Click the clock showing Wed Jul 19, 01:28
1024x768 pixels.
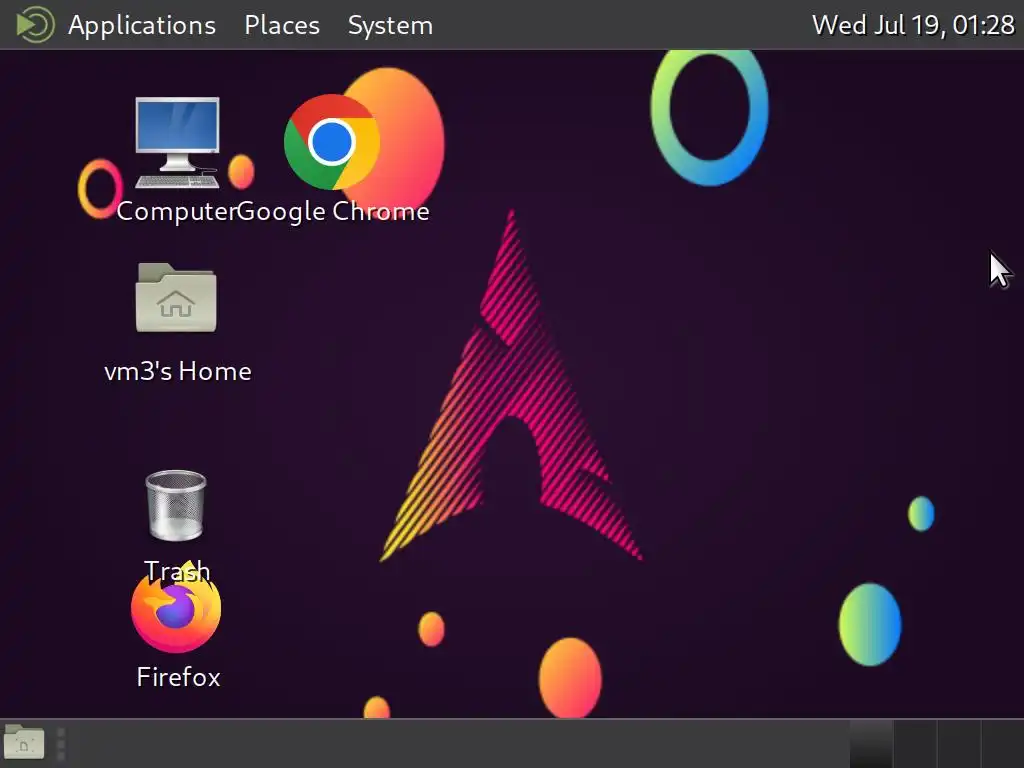point(913,25)
